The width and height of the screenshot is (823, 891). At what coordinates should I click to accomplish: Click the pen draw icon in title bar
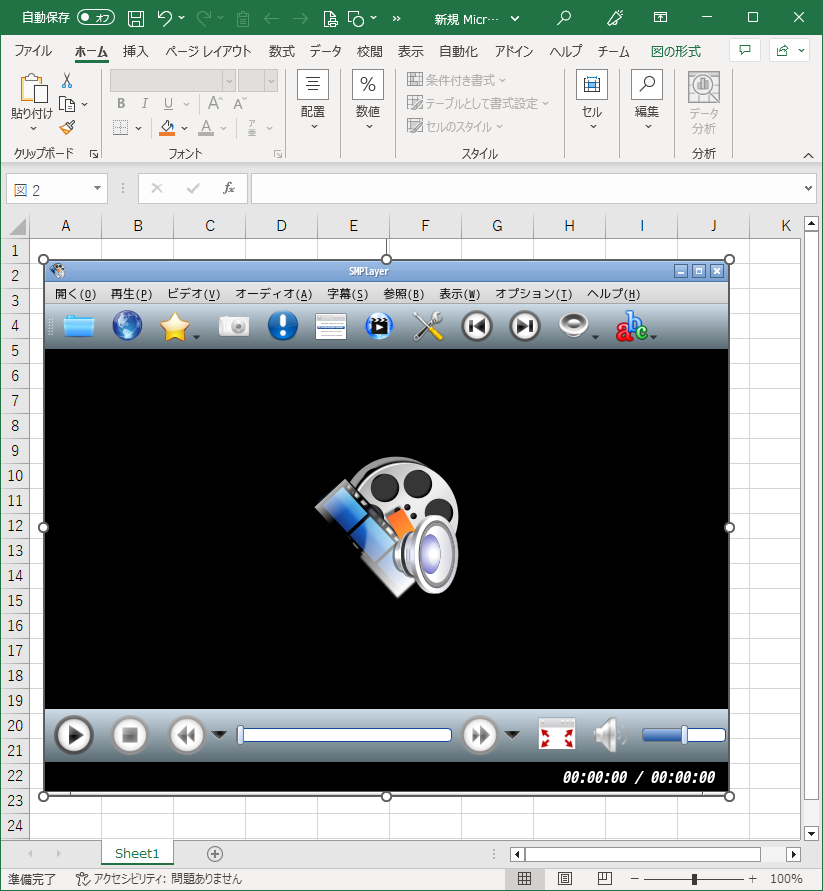tap(614, 18)
